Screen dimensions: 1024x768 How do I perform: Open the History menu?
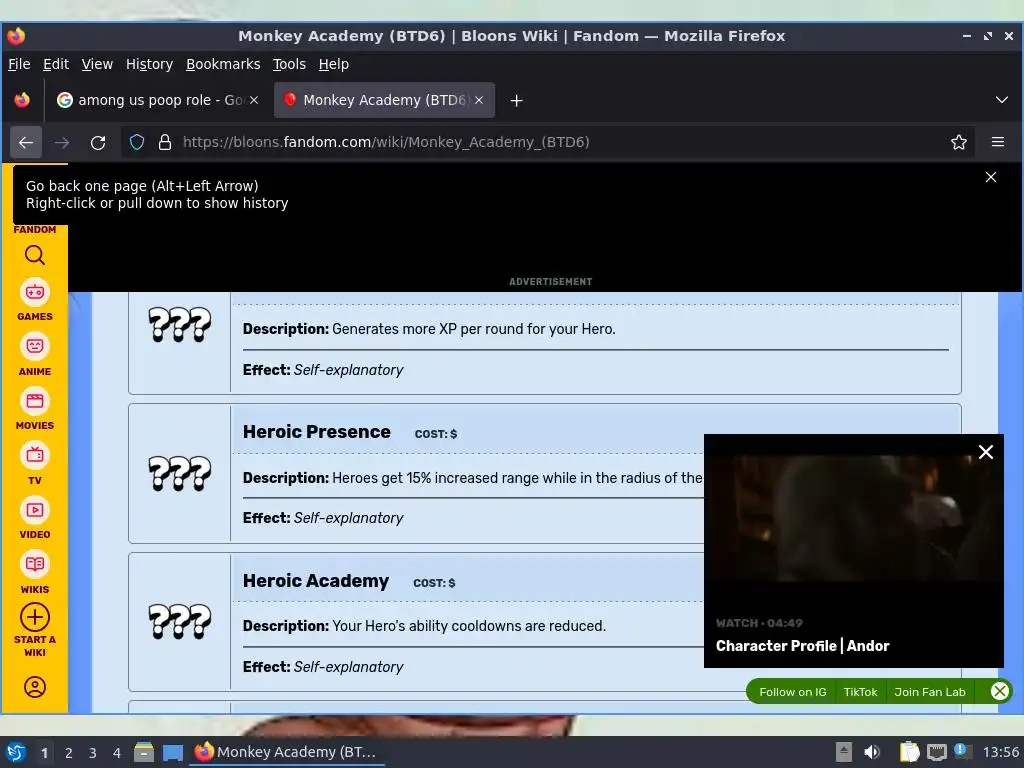(150, 64)
